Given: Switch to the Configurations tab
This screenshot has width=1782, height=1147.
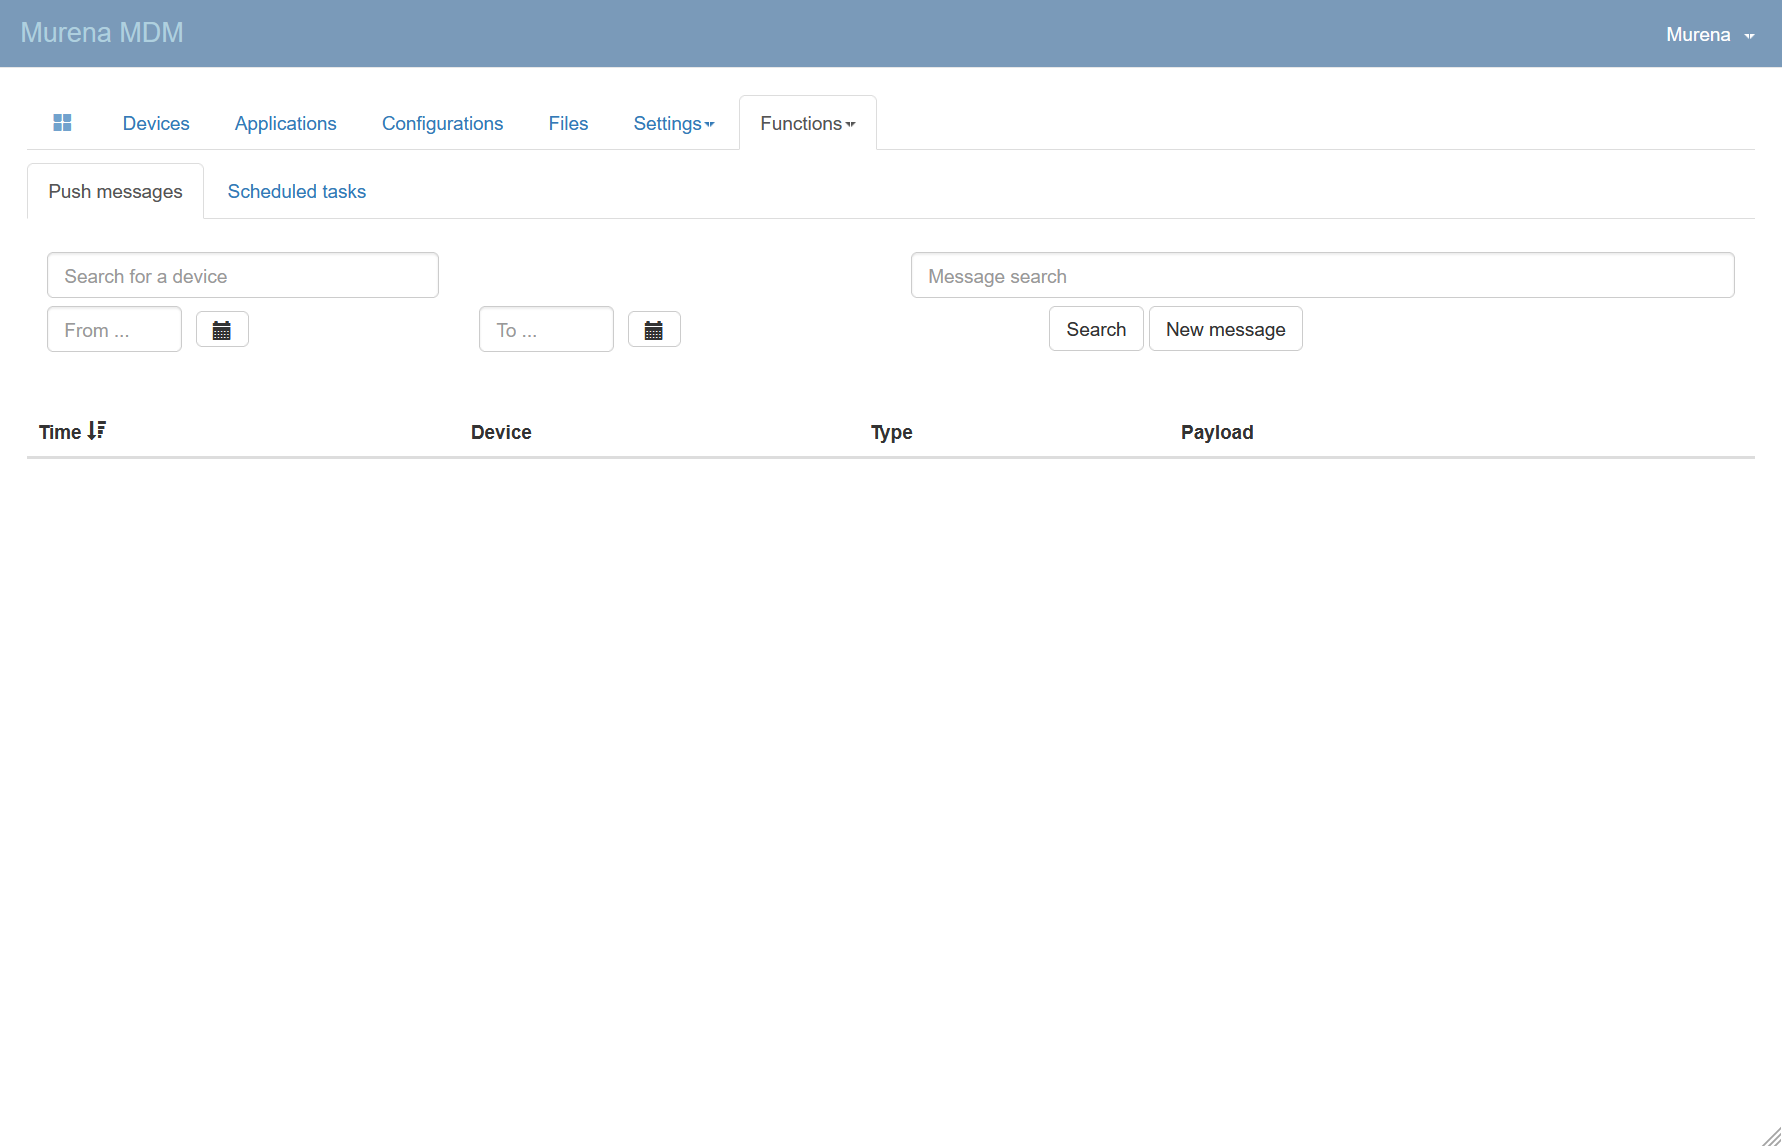Looking at the screenshot, I should pyautogui.click(x=442, y=123).
